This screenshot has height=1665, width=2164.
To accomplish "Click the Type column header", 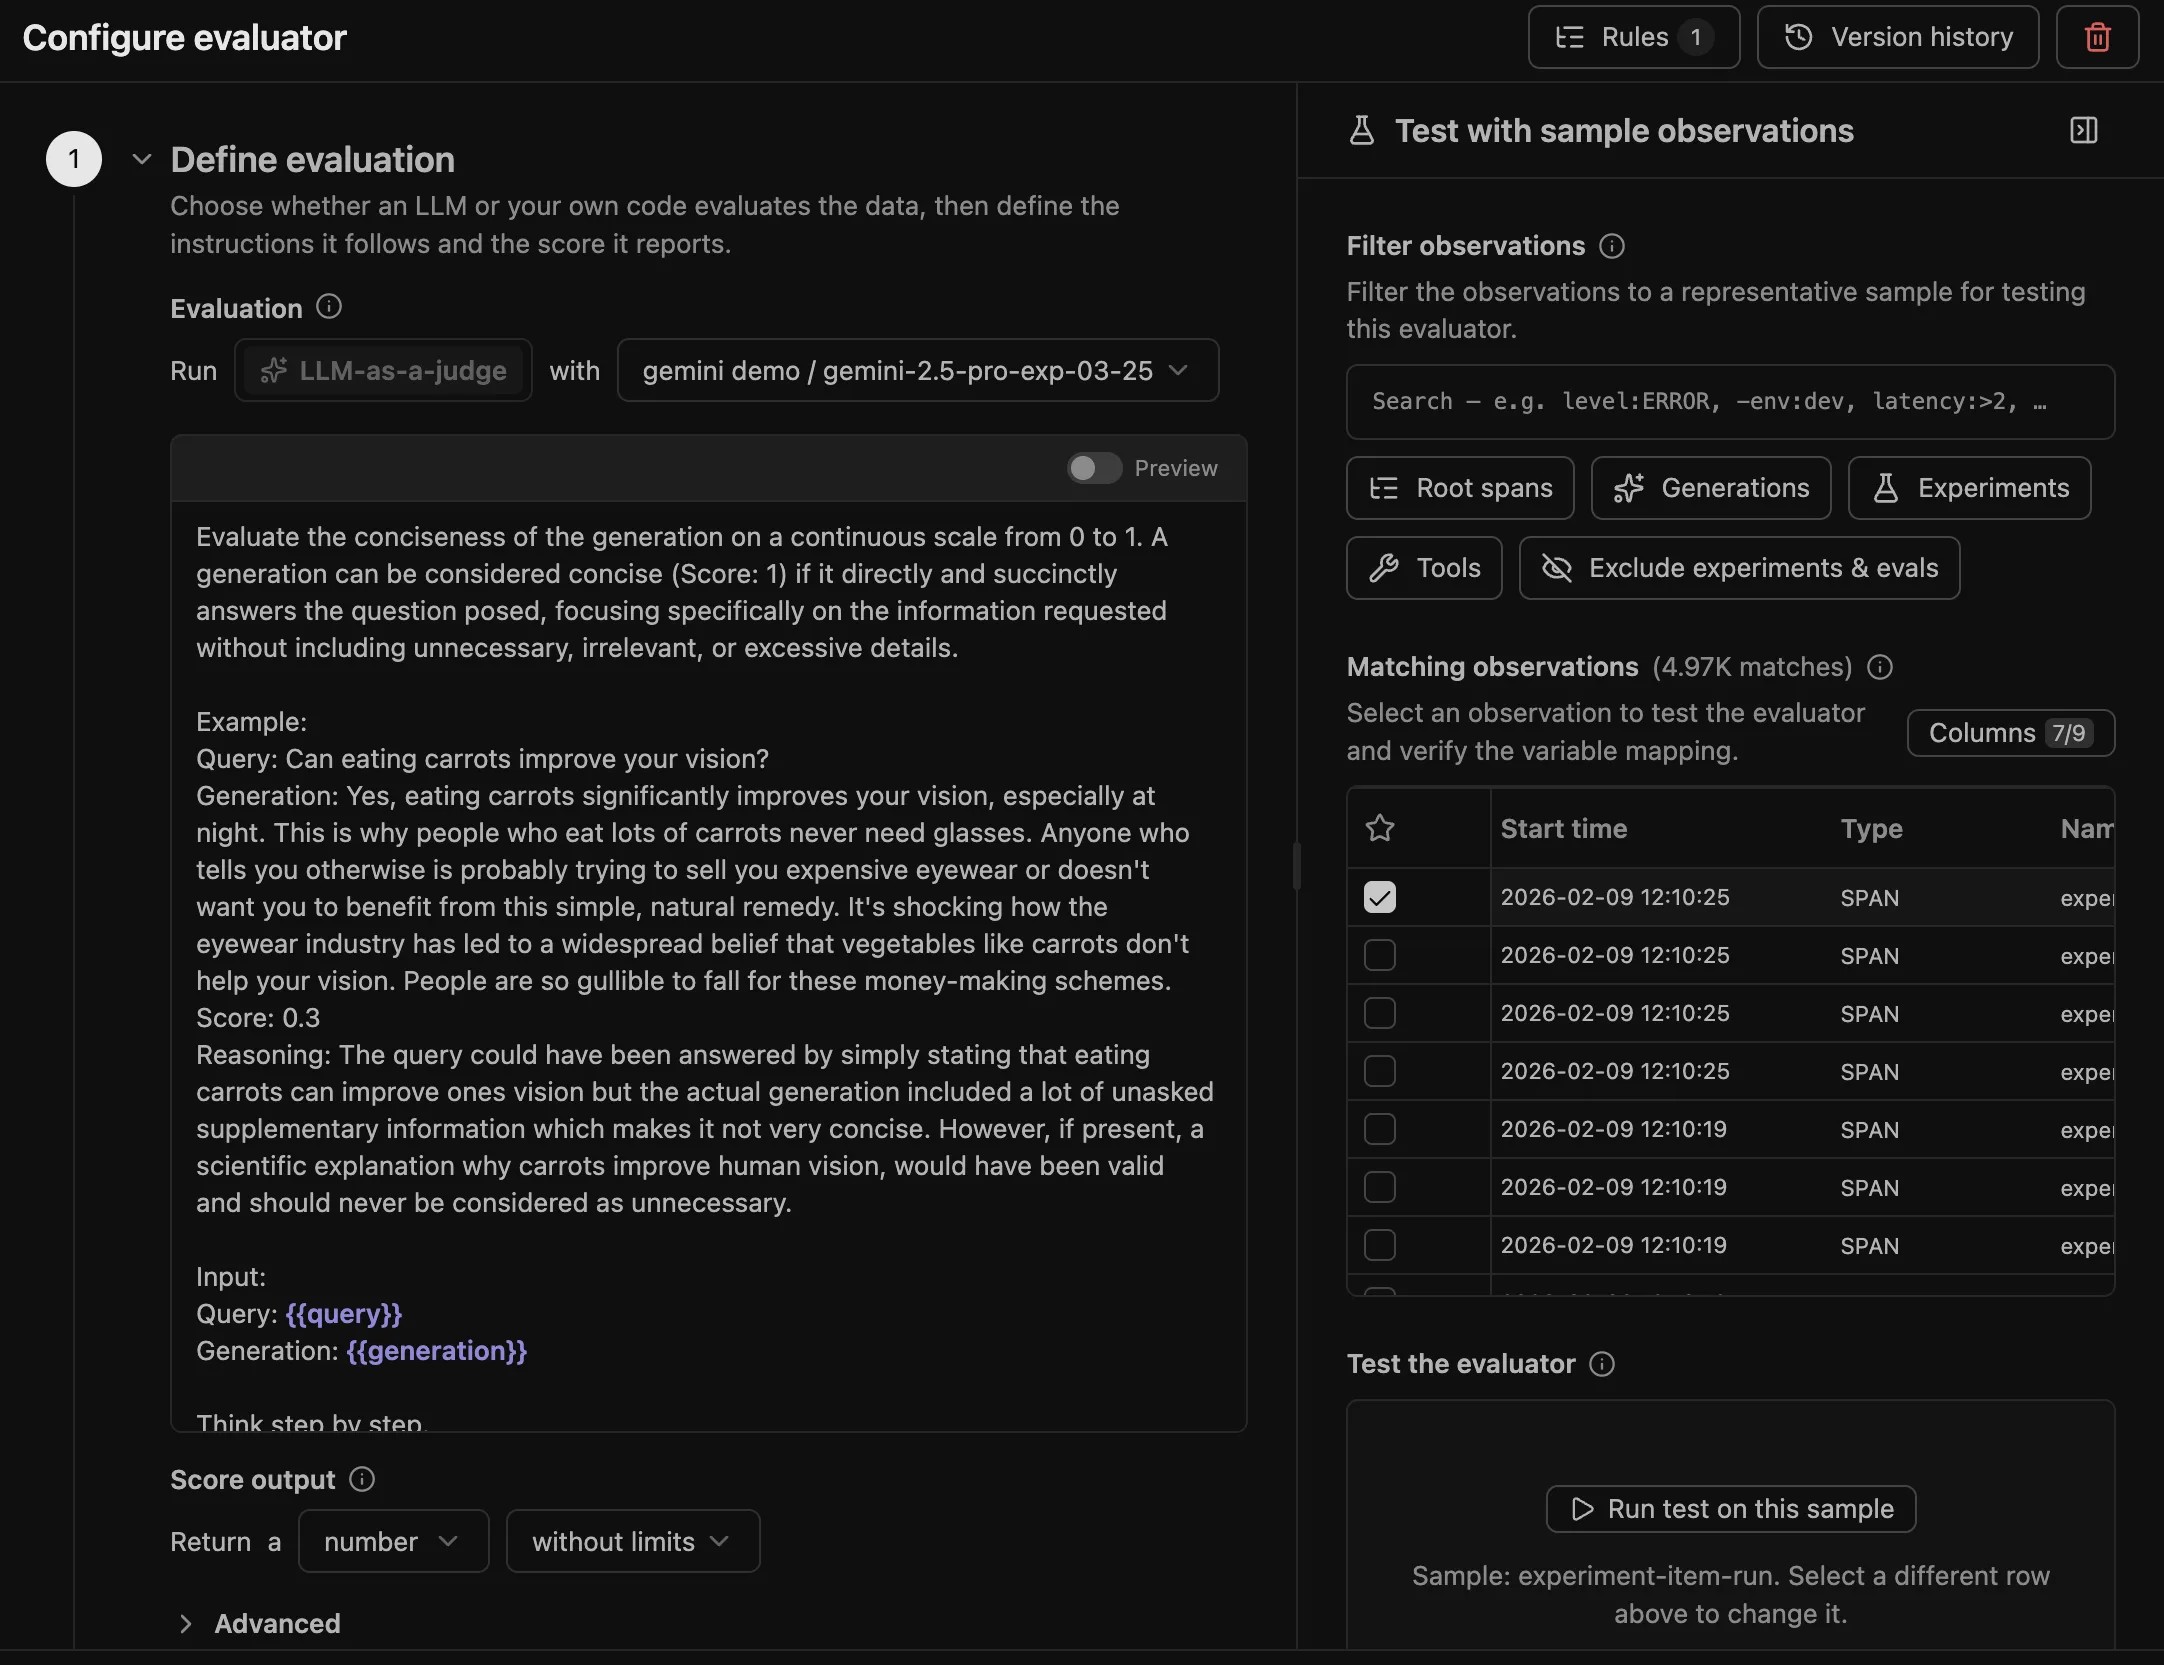I will coord(1871,828).
